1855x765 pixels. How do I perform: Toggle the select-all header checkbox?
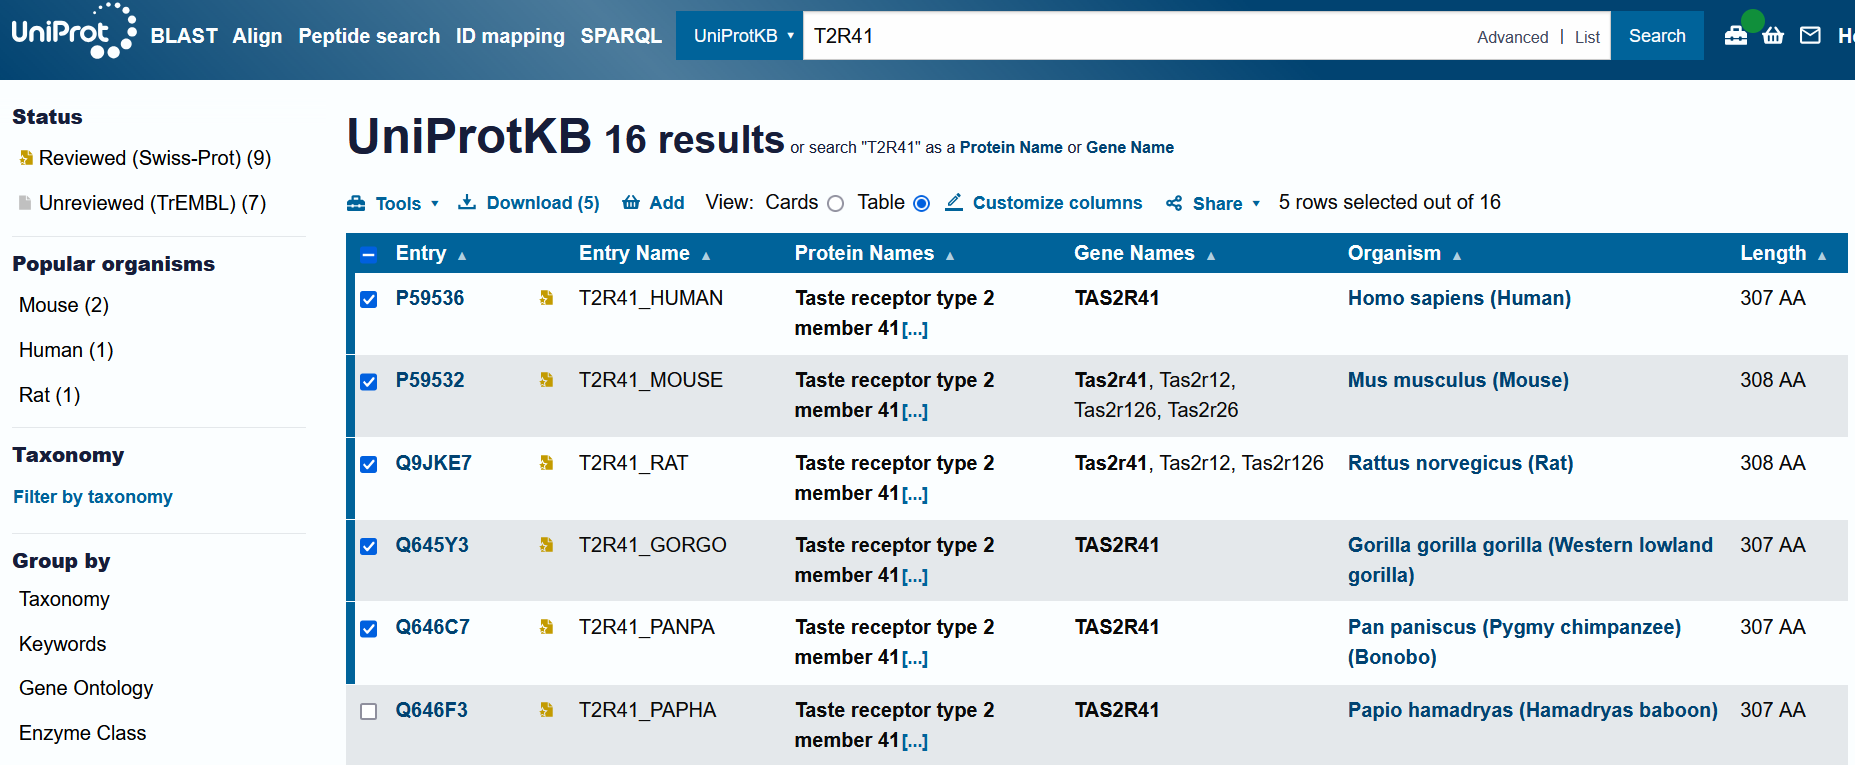click(369, 254)
